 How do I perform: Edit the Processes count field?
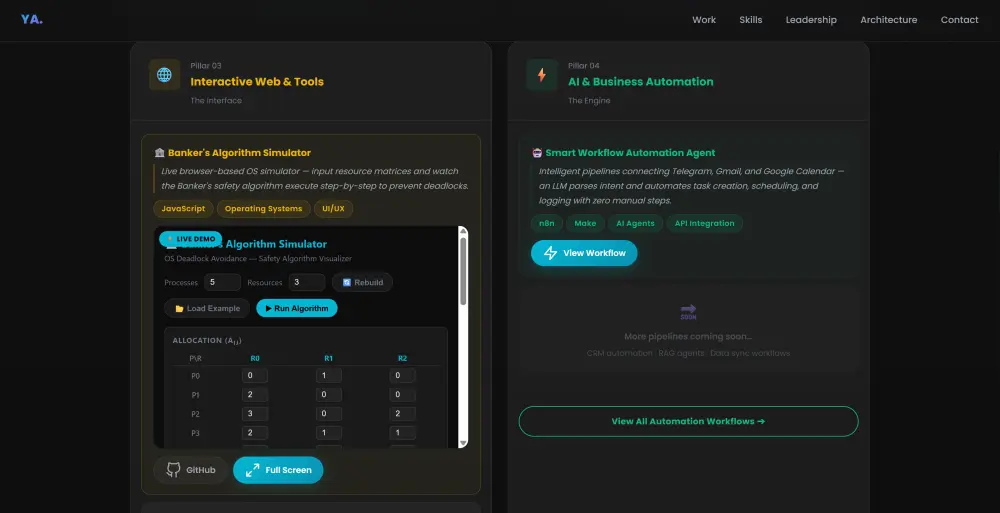point(222,282)
